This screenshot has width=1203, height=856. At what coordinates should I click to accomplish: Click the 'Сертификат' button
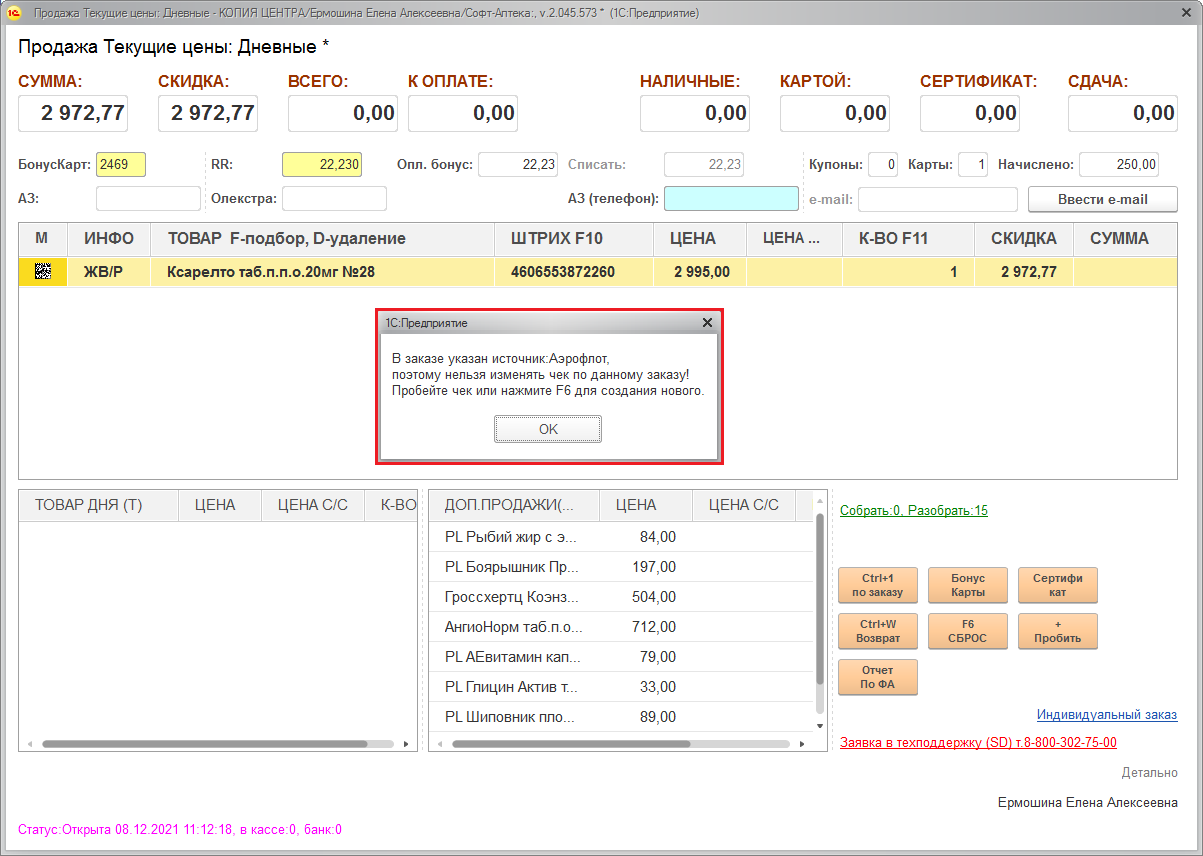(1057, 585)
